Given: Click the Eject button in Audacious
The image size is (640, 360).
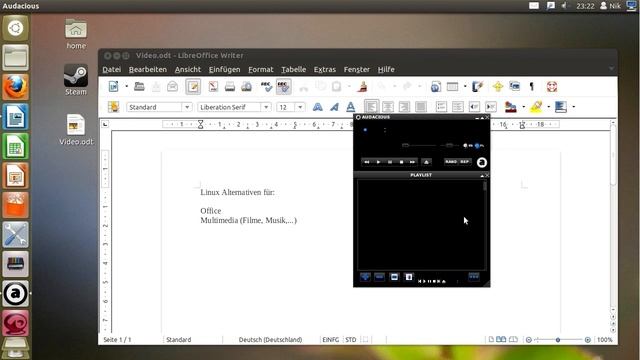Looking at the screenshot, I should pos(426,162).
